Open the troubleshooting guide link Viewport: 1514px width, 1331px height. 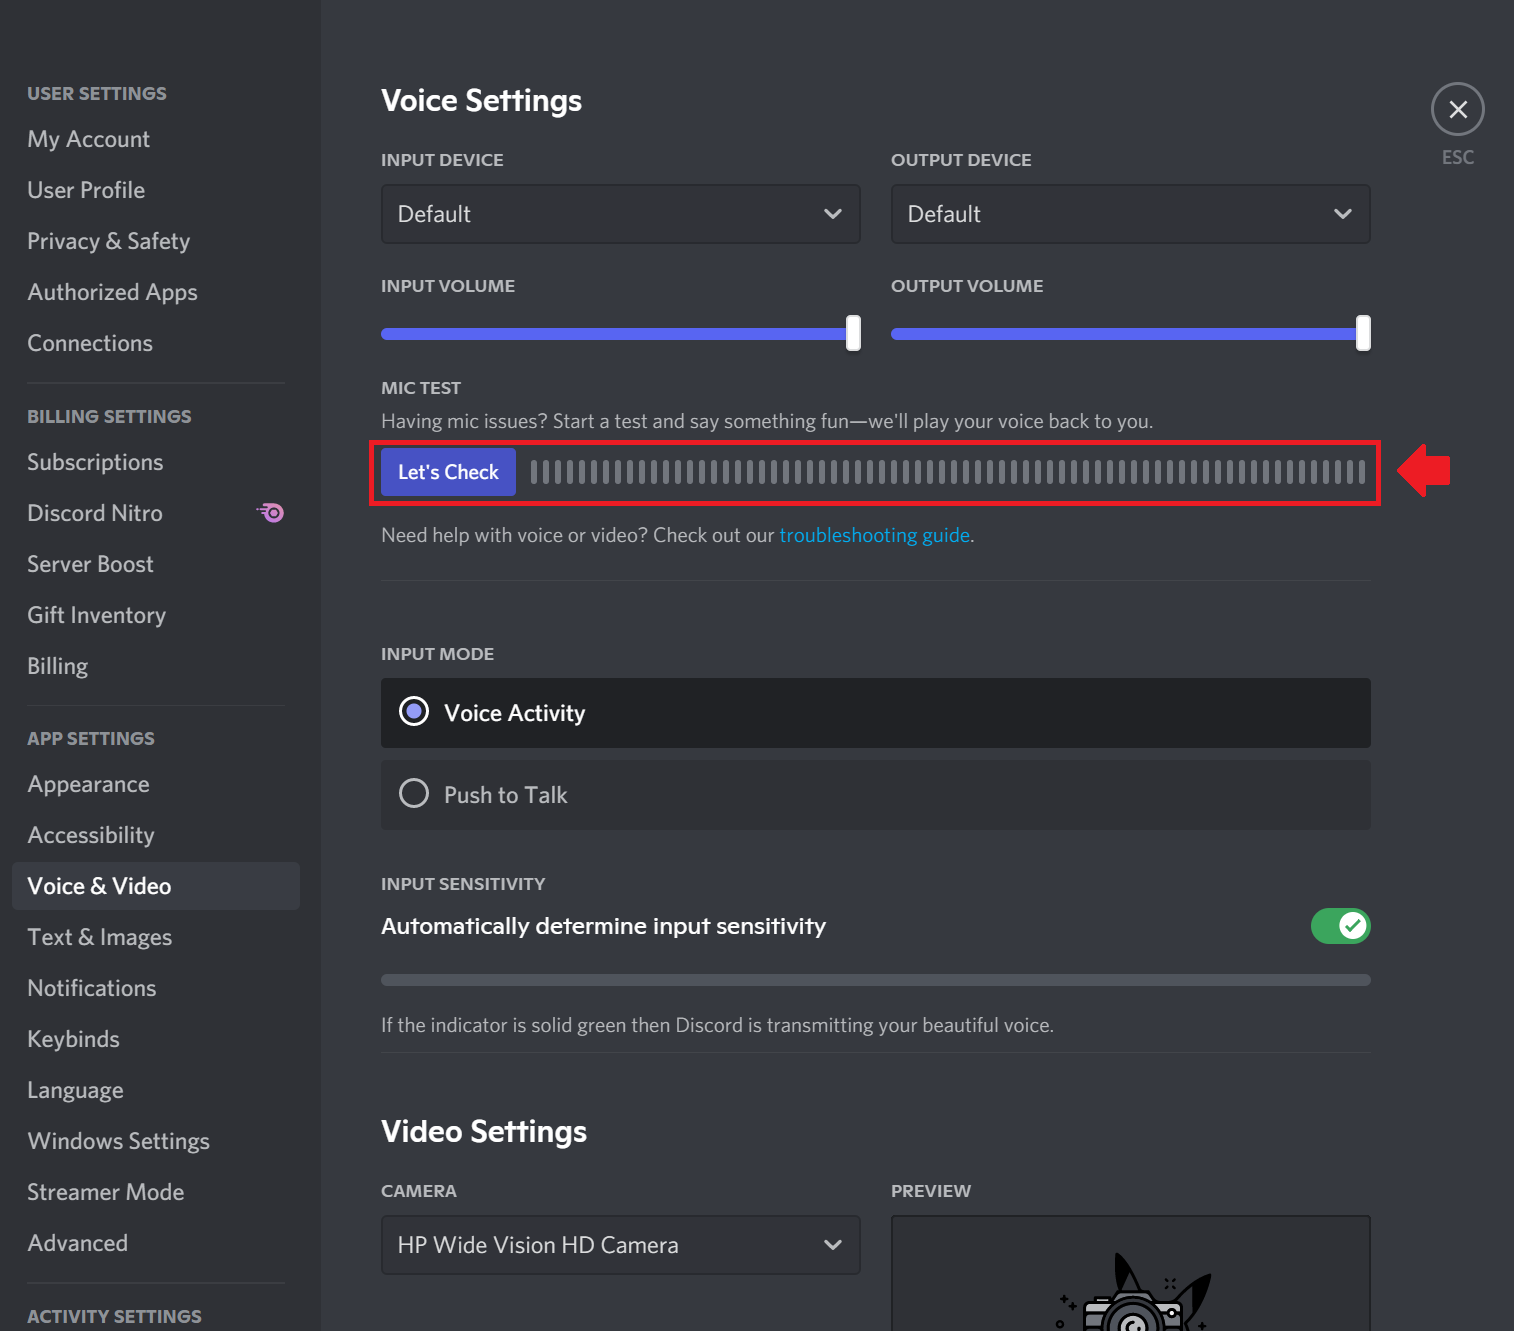tap(874, 535)
